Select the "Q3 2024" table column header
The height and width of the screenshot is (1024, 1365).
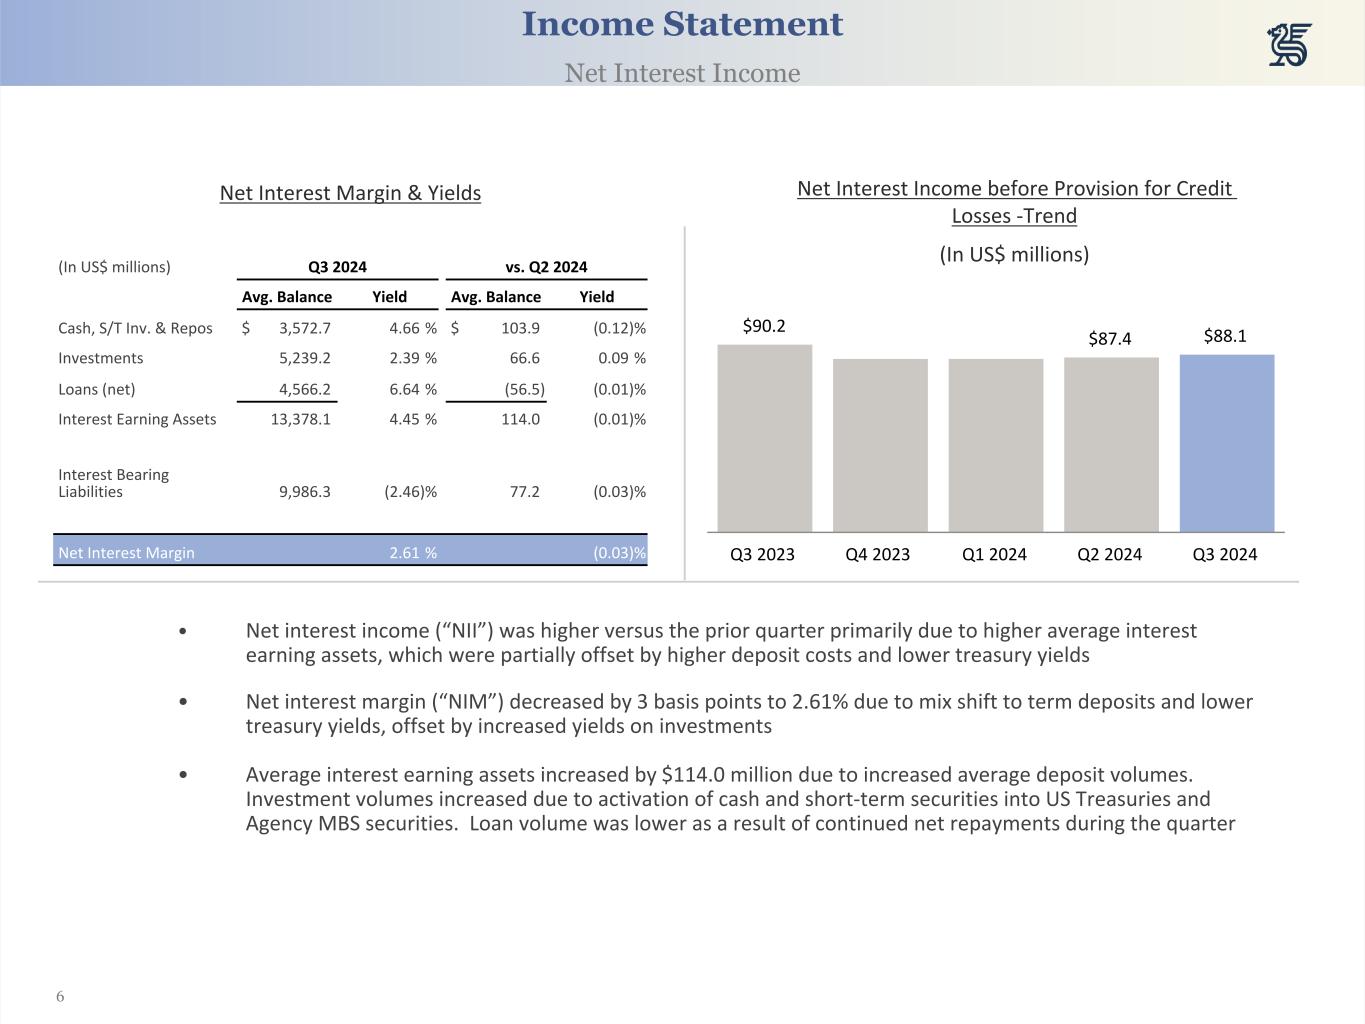(x=338, y=267)
